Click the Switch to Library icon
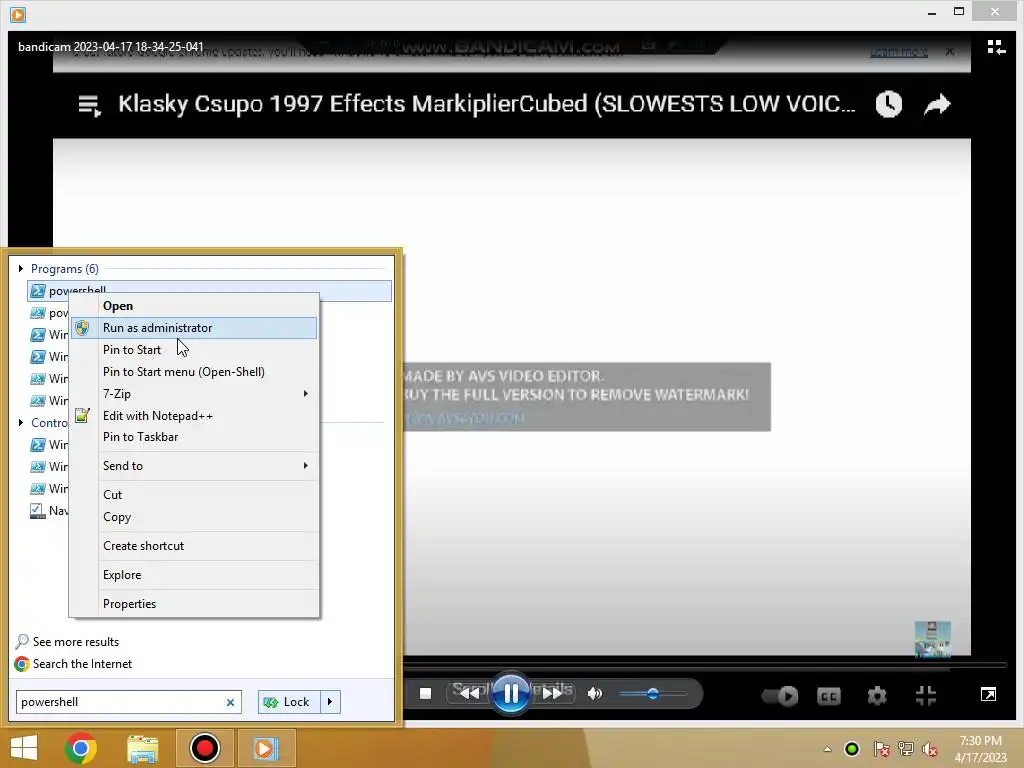Screen dimensions: 1024x768 (x=996, y=47)
